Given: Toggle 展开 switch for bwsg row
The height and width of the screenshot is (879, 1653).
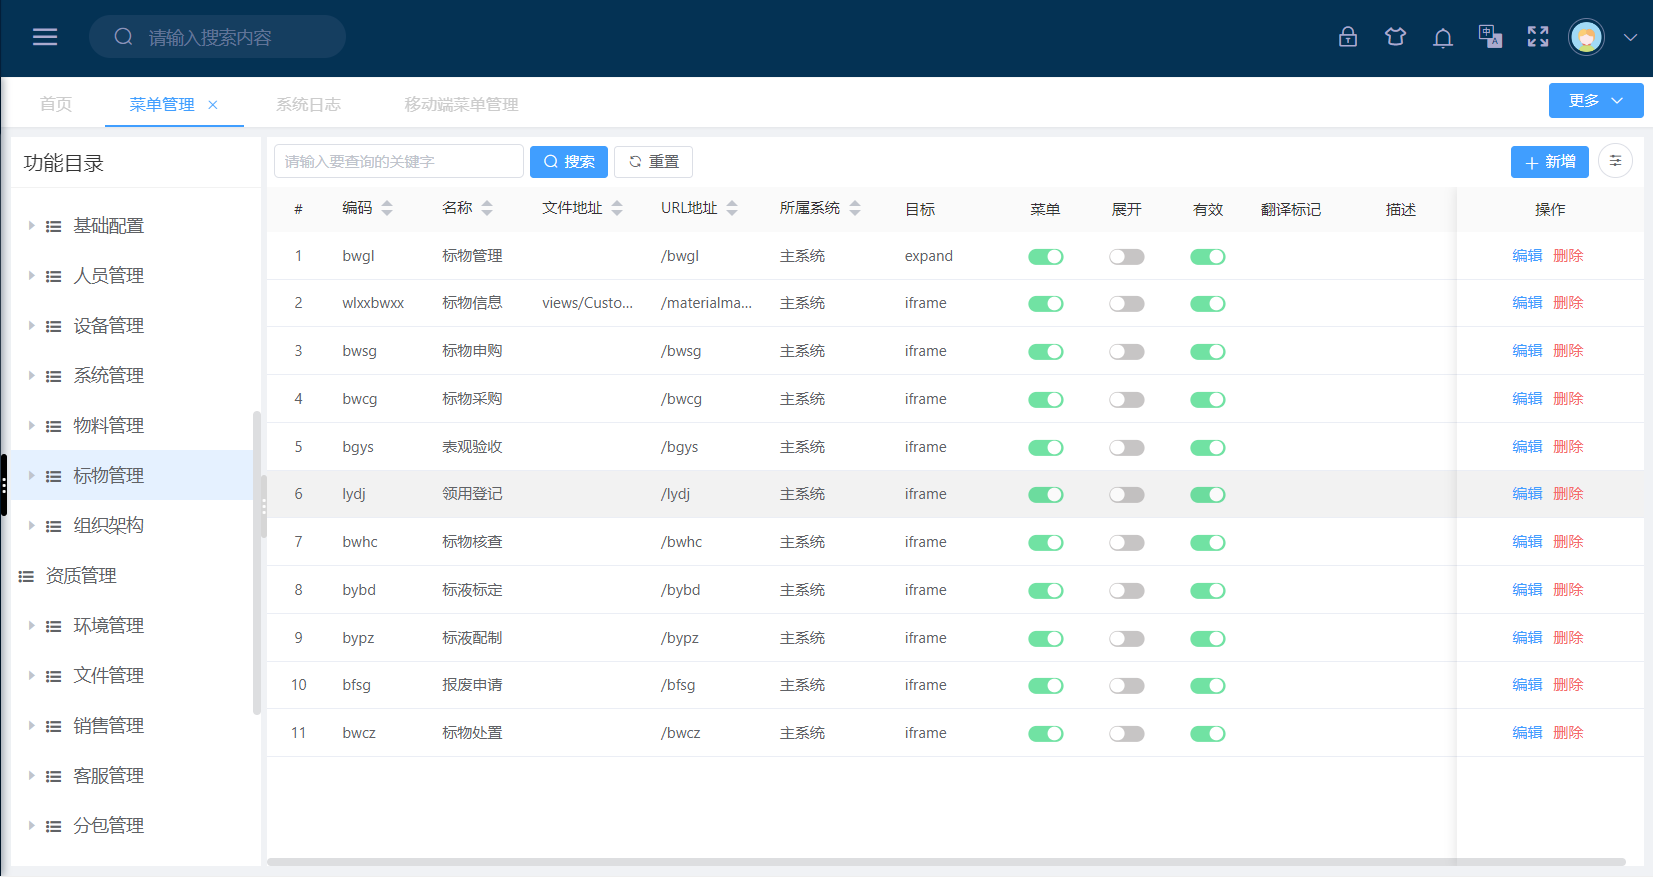Looking at the screenshot, I should point(1127,352).
